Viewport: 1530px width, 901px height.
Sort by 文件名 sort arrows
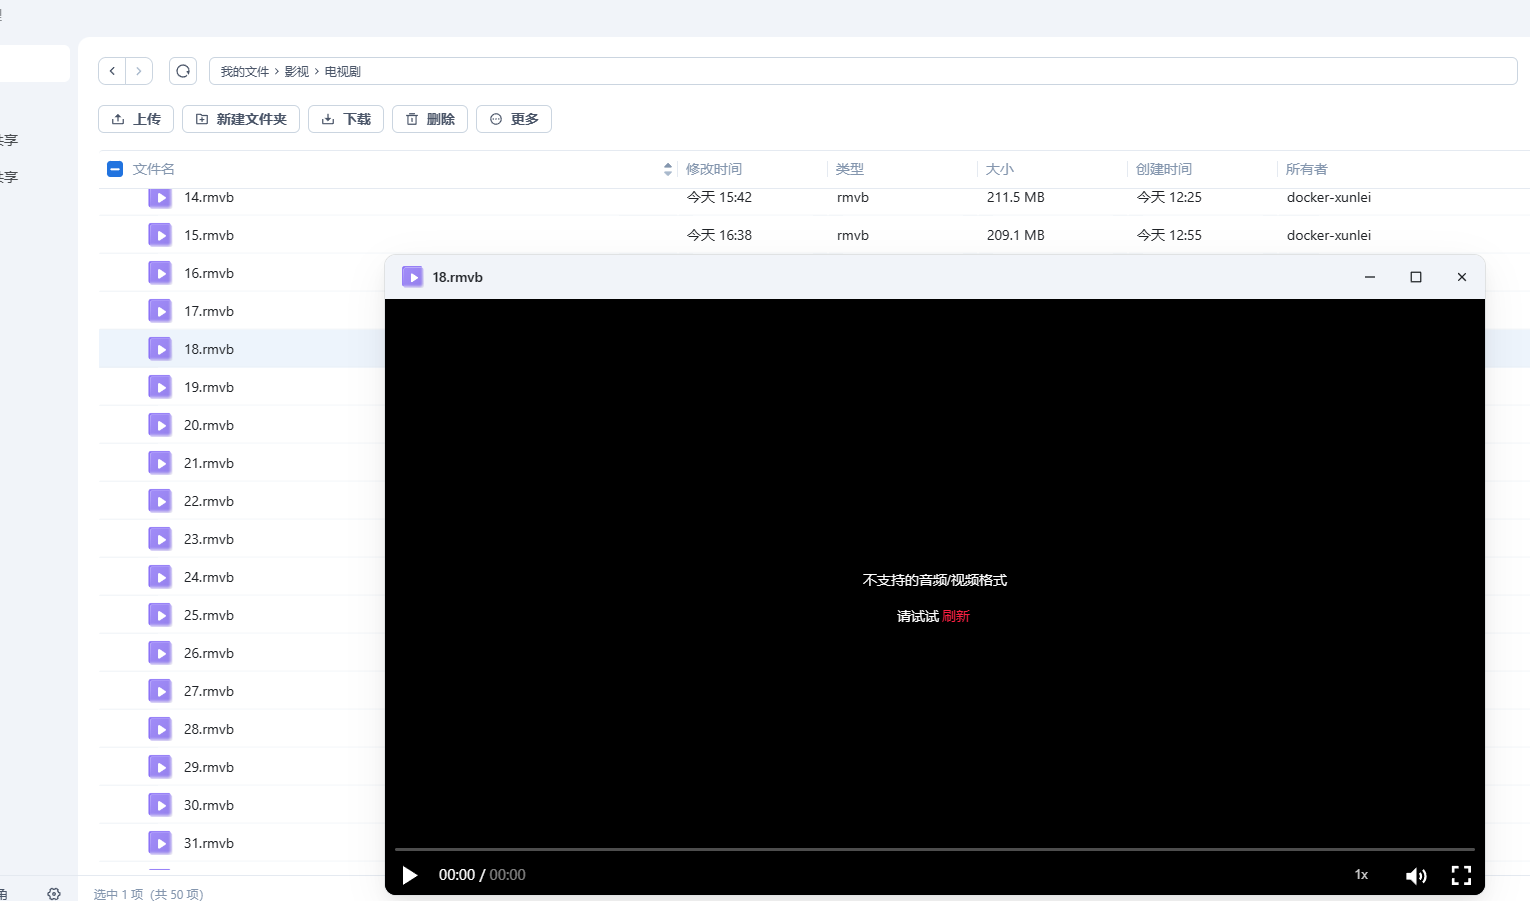[667, 169]
